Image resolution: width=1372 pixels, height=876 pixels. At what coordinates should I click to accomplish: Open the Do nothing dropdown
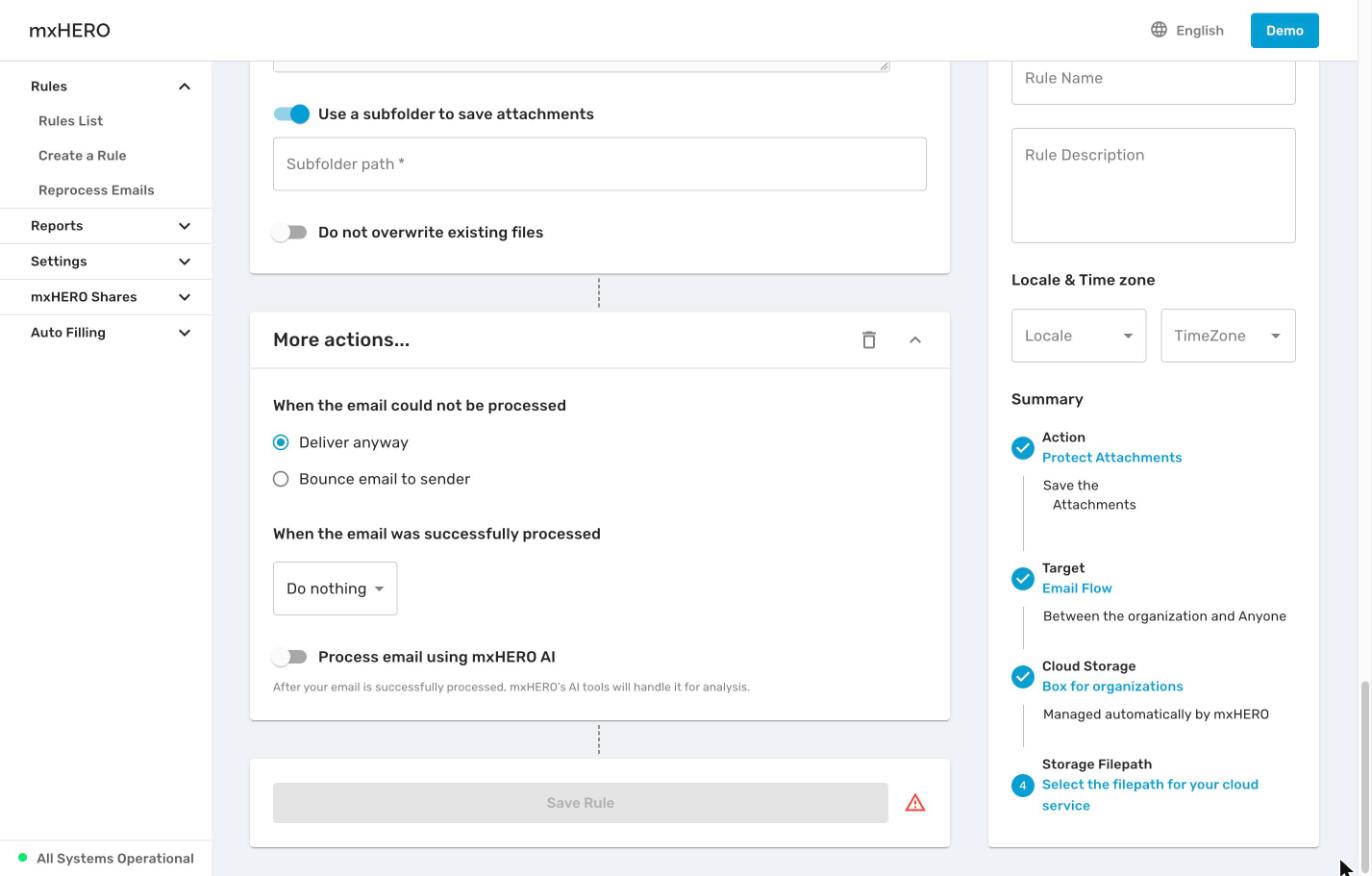click(x=335, y=589)
